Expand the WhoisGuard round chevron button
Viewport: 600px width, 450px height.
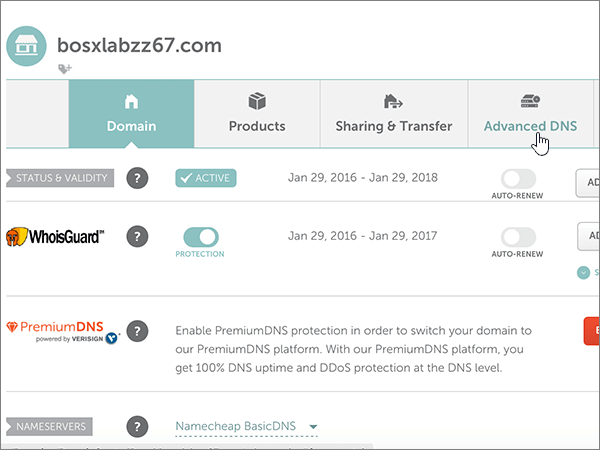(x=583, y=272)
